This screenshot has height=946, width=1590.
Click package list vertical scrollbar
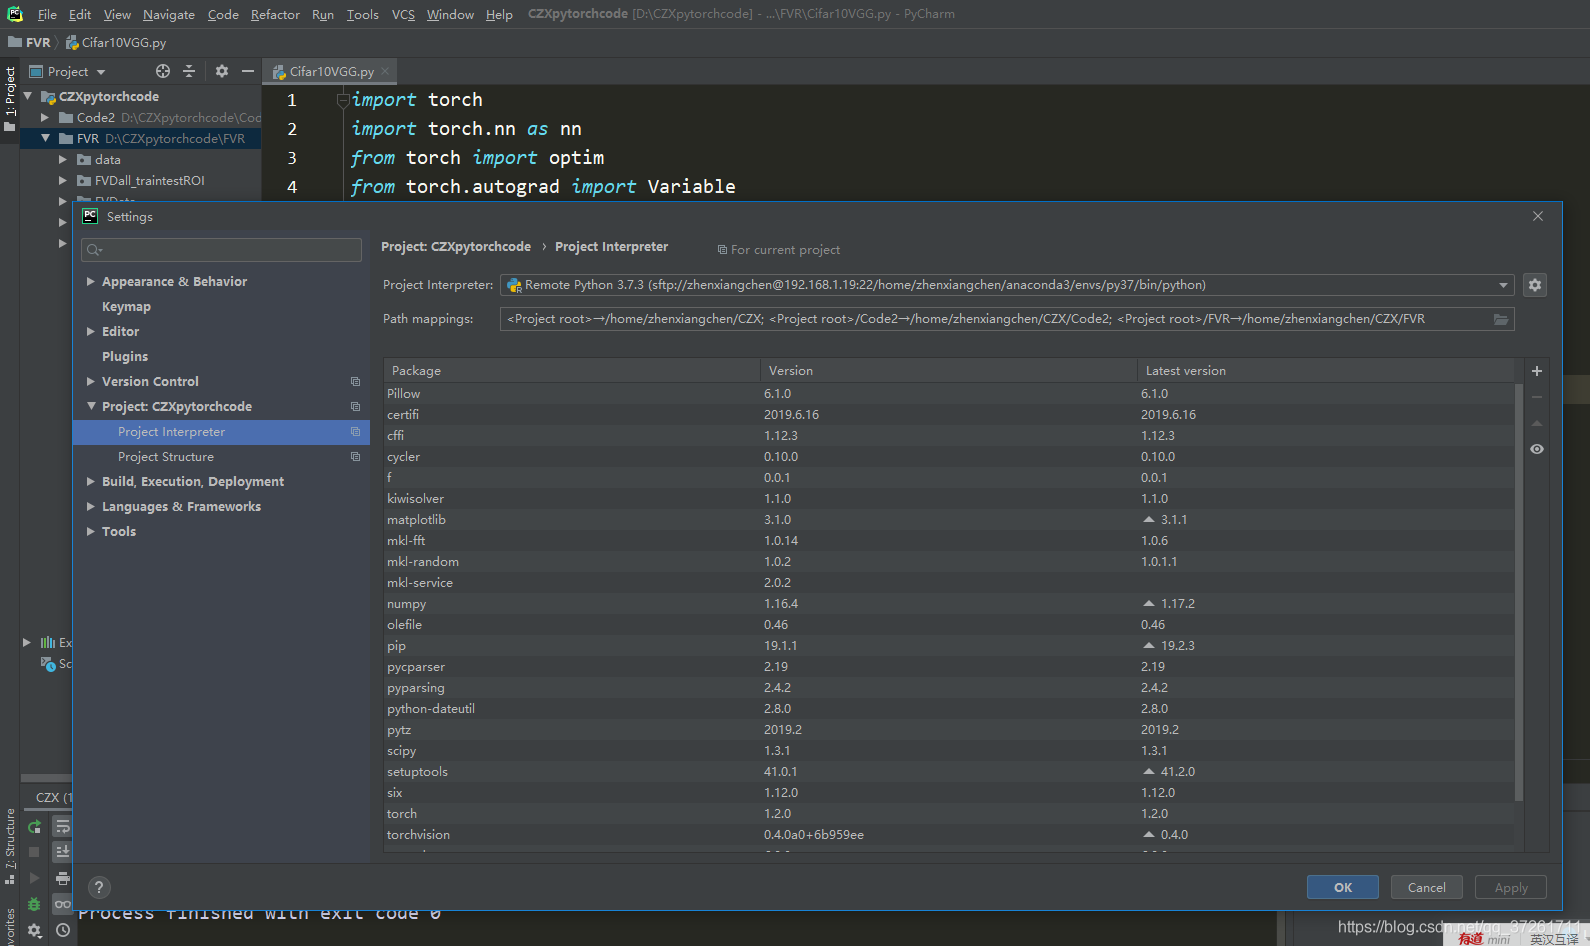point(1519,592)
